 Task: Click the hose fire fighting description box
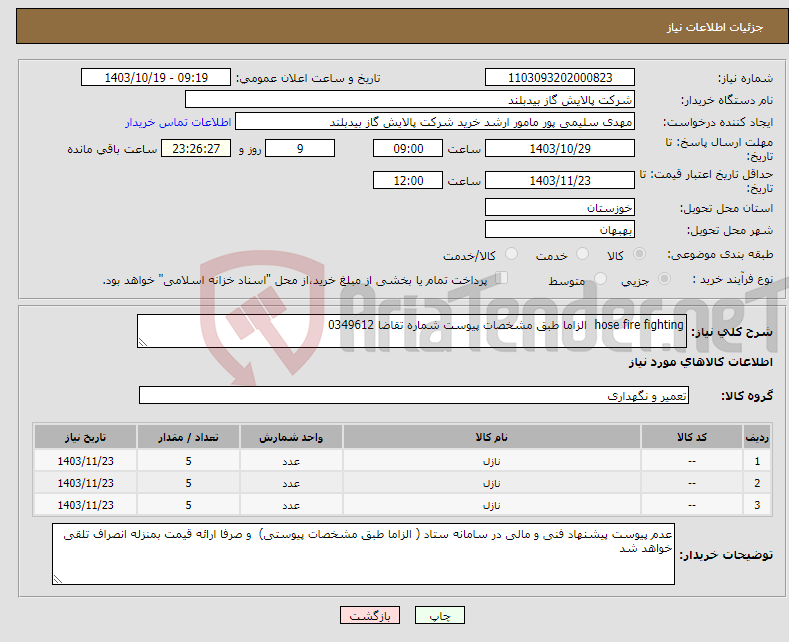(412, 331)
